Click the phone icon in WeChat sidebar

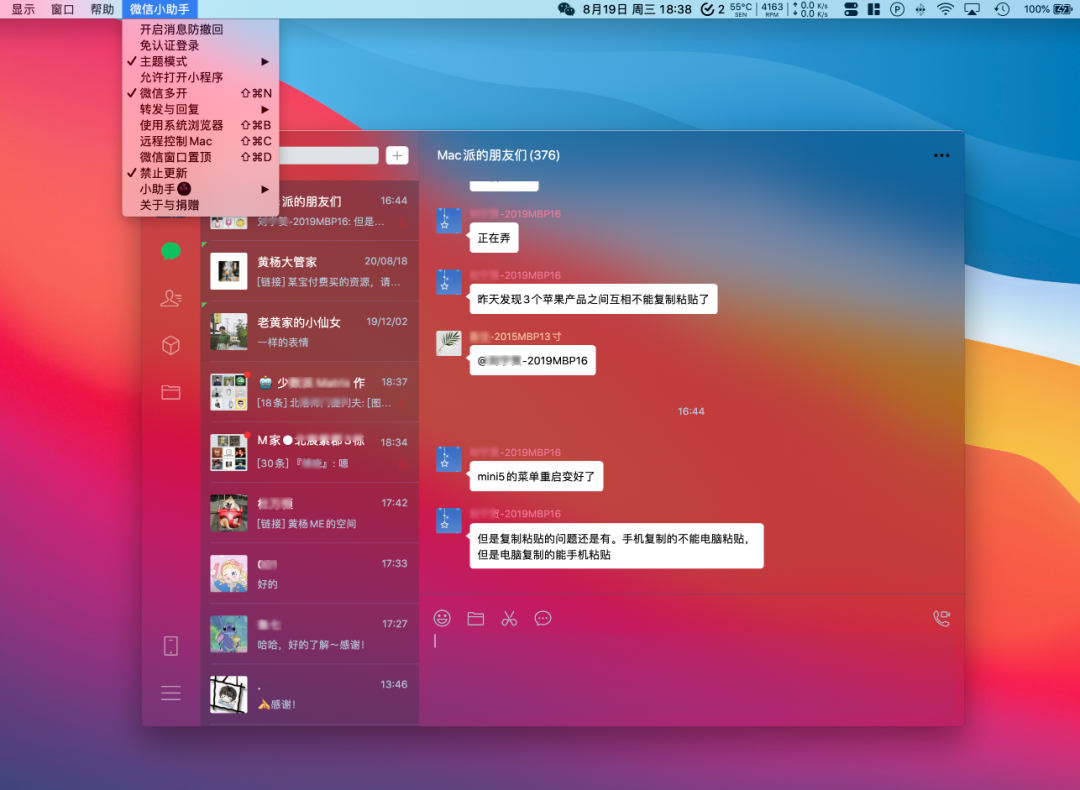coord(171,645)
